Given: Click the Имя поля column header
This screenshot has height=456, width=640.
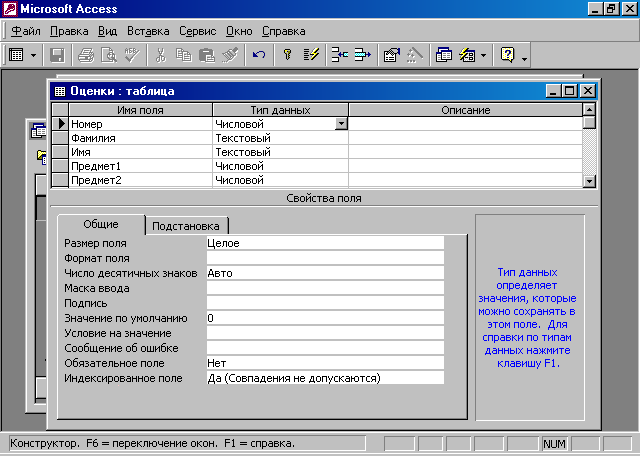Looking at the screenshot, I should (140, 110).
